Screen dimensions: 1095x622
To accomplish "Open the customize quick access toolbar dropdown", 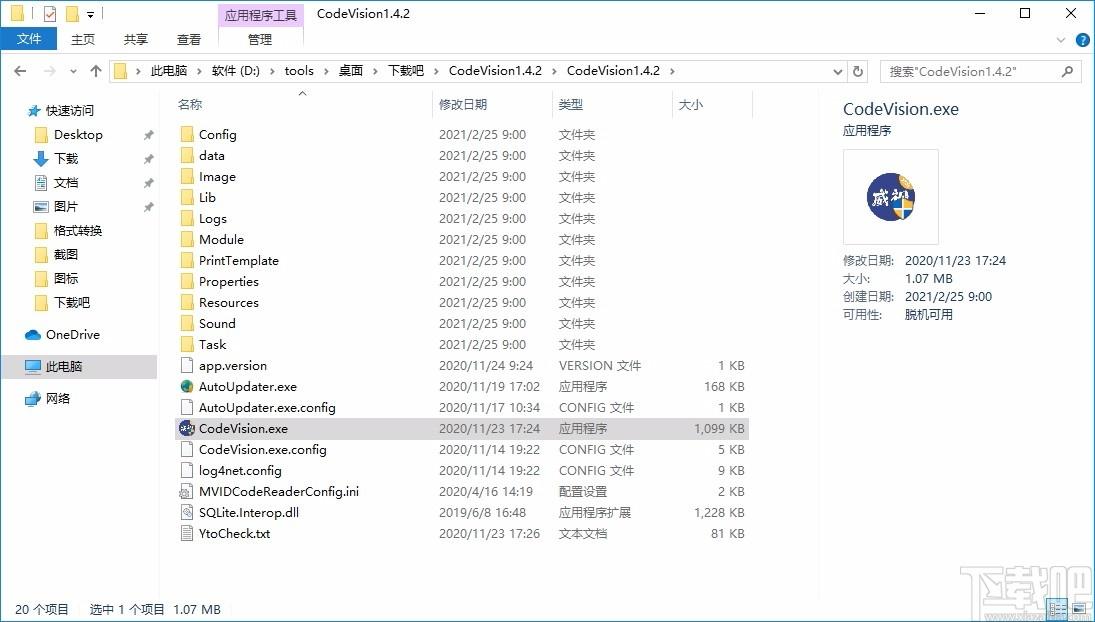I will [91, 15].
